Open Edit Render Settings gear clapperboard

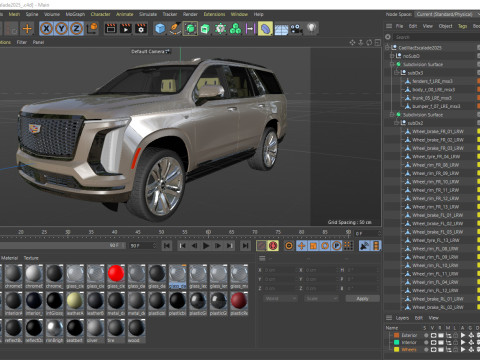coord(141,29)
